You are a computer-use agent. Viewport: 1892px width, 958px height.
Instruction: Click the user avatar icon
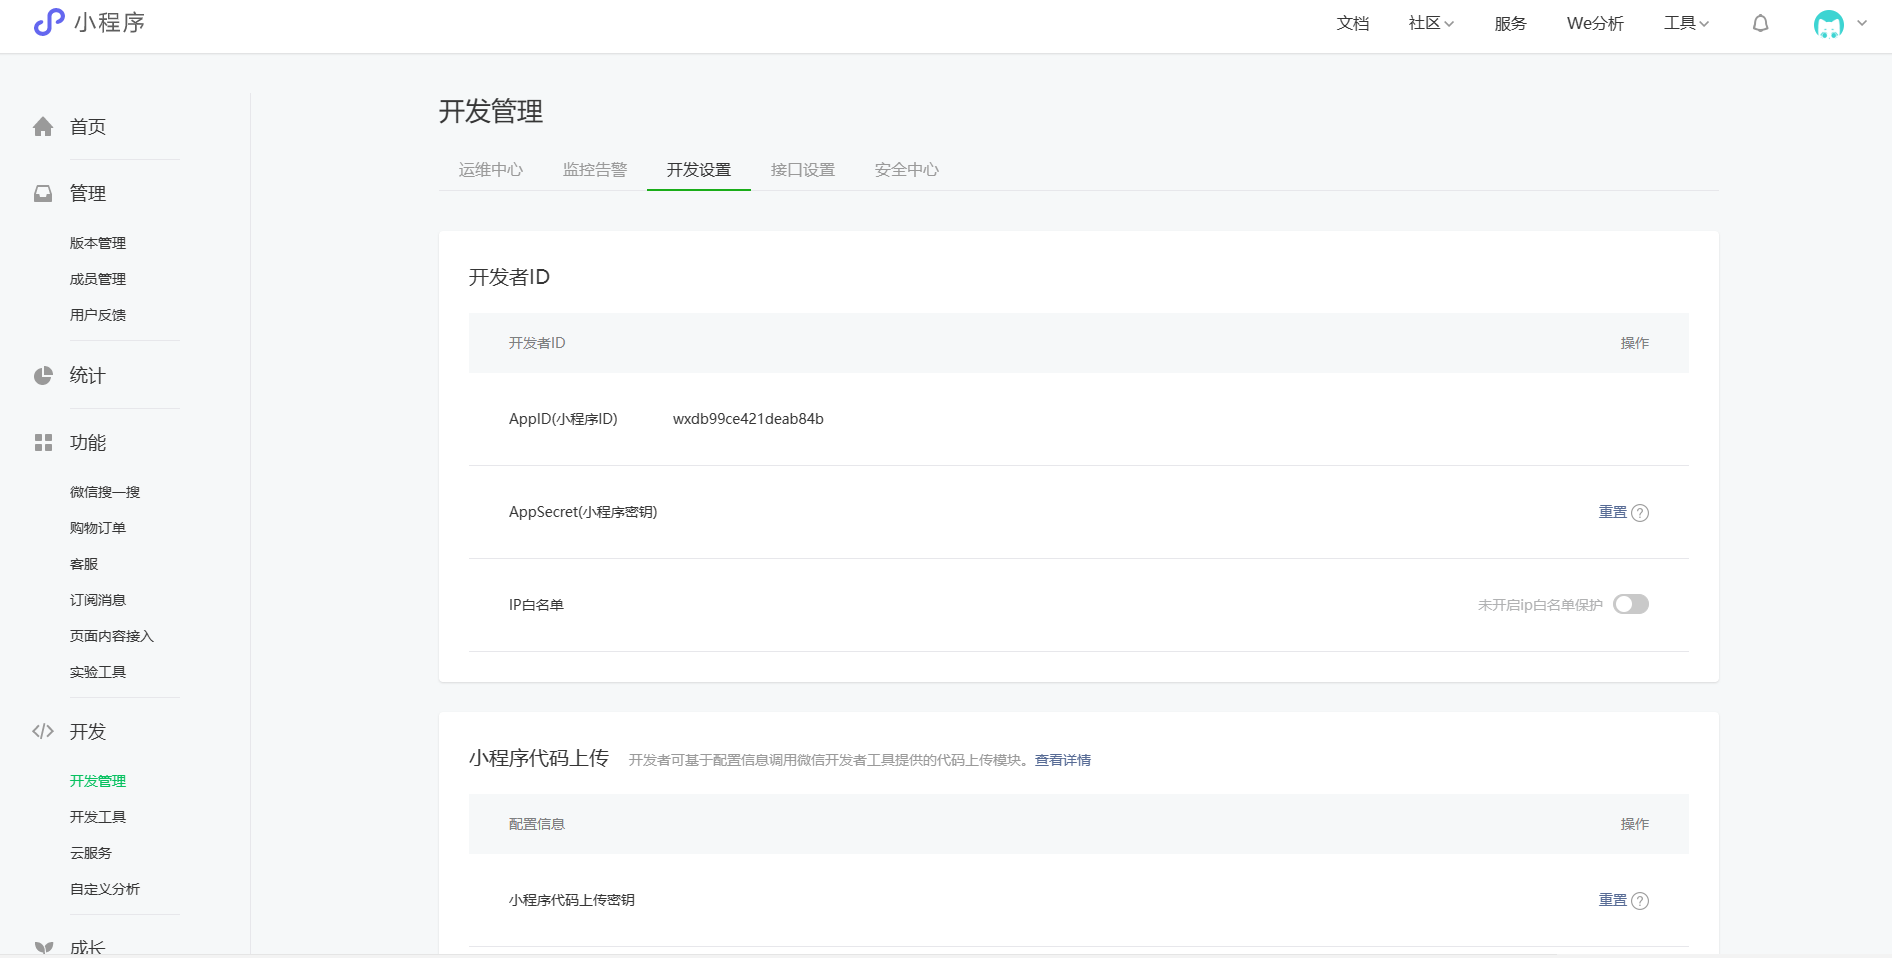tap(1828, 24)
